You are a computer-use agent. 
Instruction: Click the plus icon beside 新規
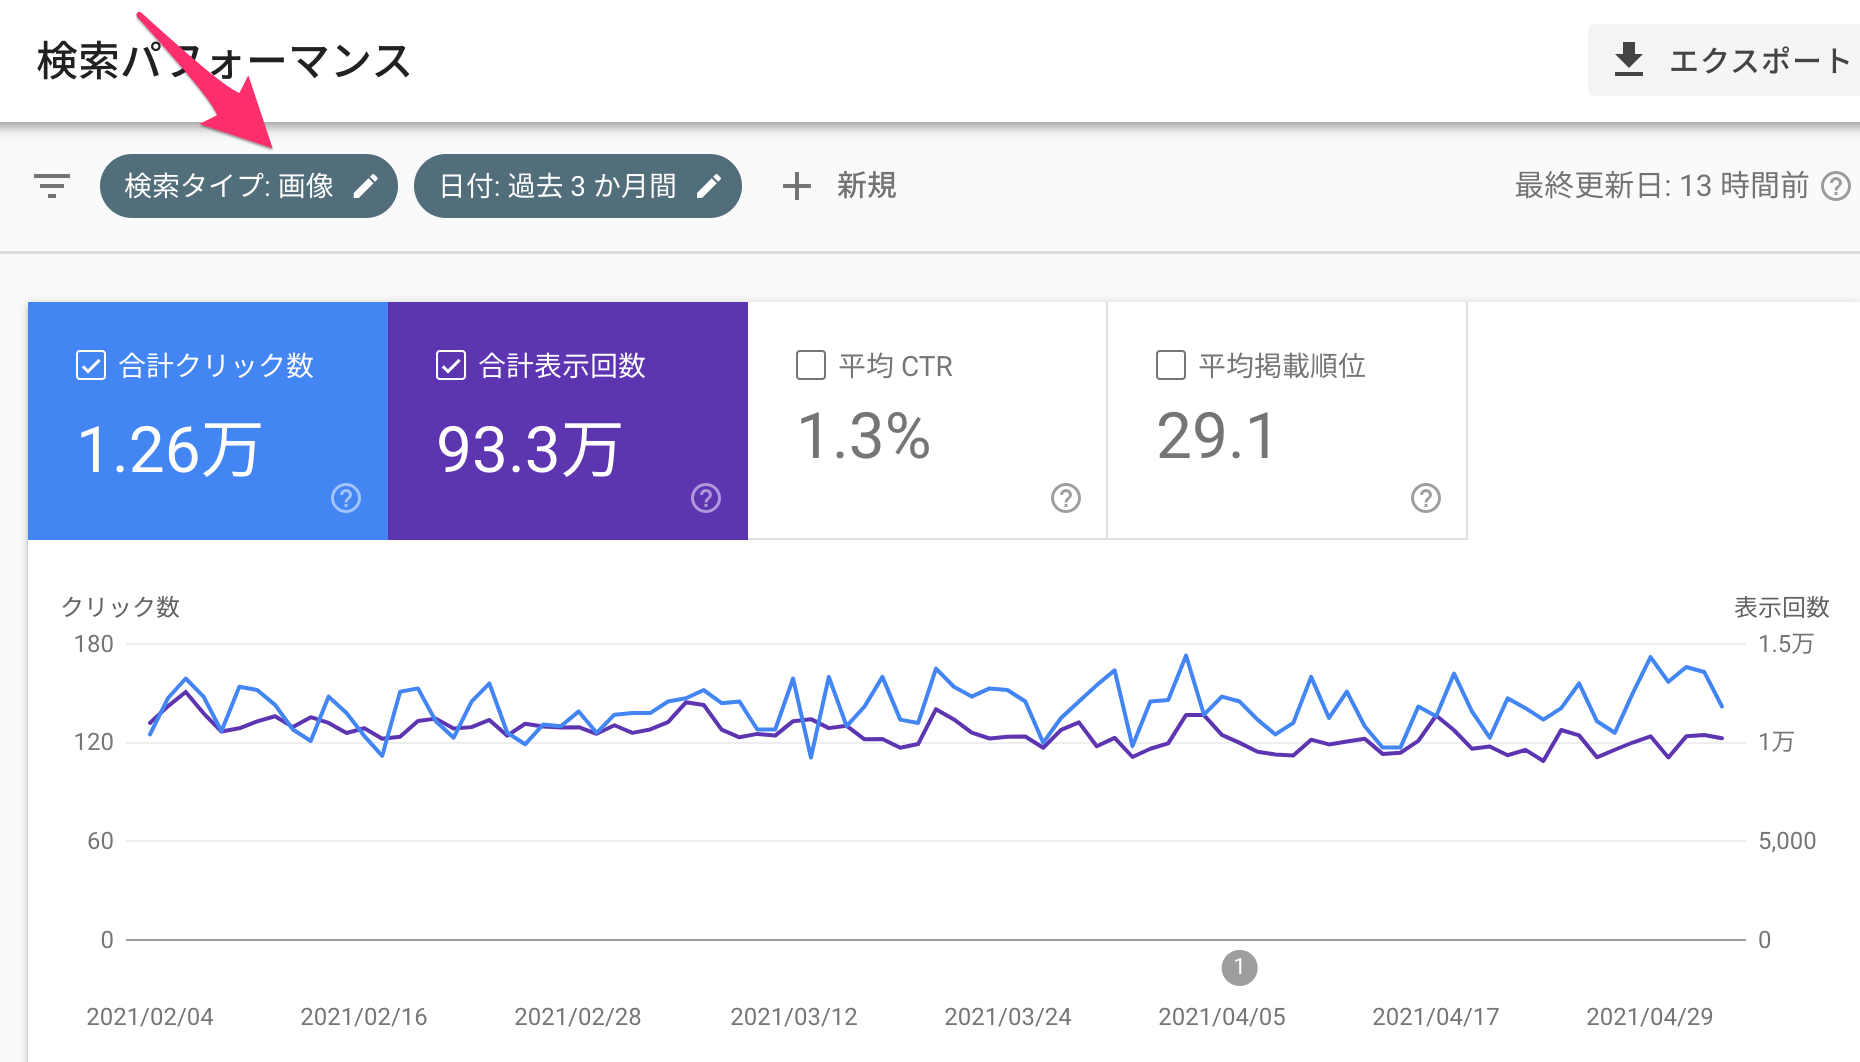click(797, 186)
